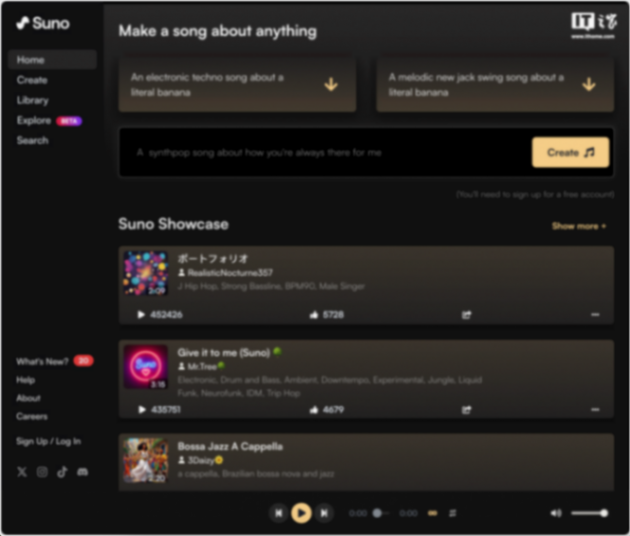This screenshot has height=536, width=630.
Task: Click the play button in the bottom player
Action: point(301,513)
